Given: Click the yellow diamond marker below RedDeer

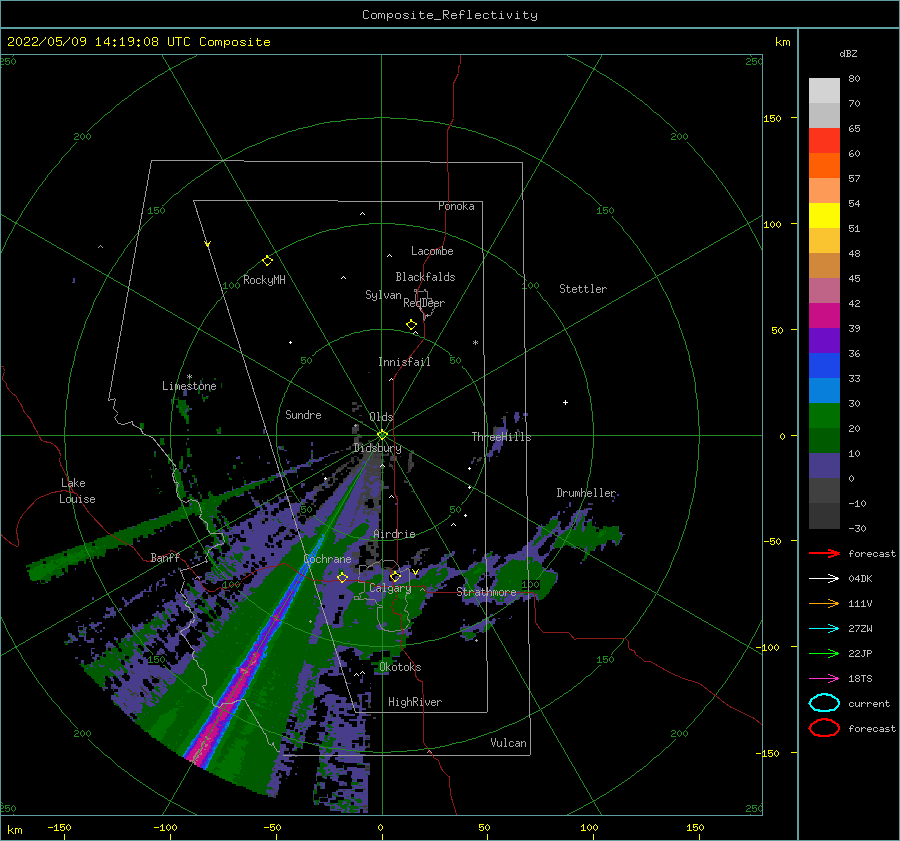Looking at the screenshot, I should point(412,325).
